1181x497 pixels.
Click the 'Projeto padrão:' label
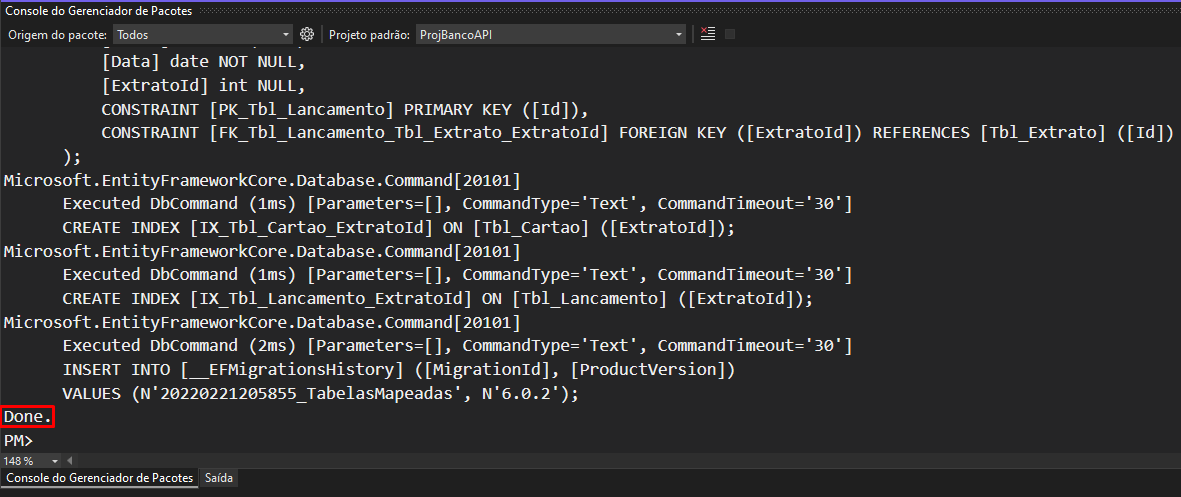[x=369, y=35]
